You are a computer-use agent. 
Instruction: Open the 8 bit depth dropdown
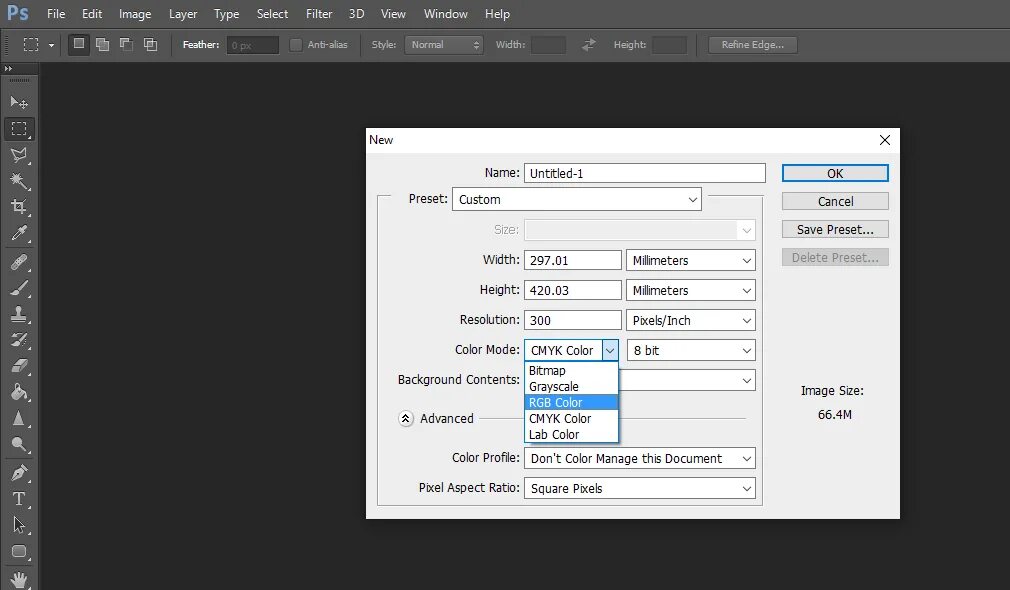(691, 350)
